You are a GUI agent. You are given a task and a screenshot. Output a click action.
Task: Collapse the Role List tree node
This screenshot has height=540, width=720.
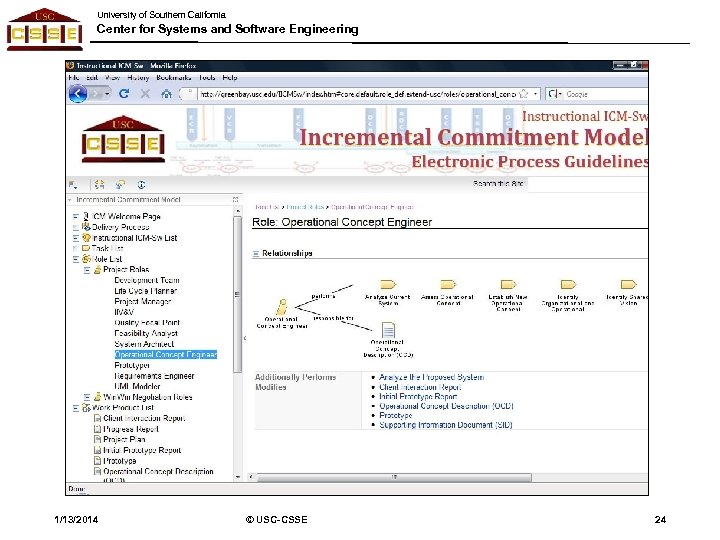click(76, 259)
